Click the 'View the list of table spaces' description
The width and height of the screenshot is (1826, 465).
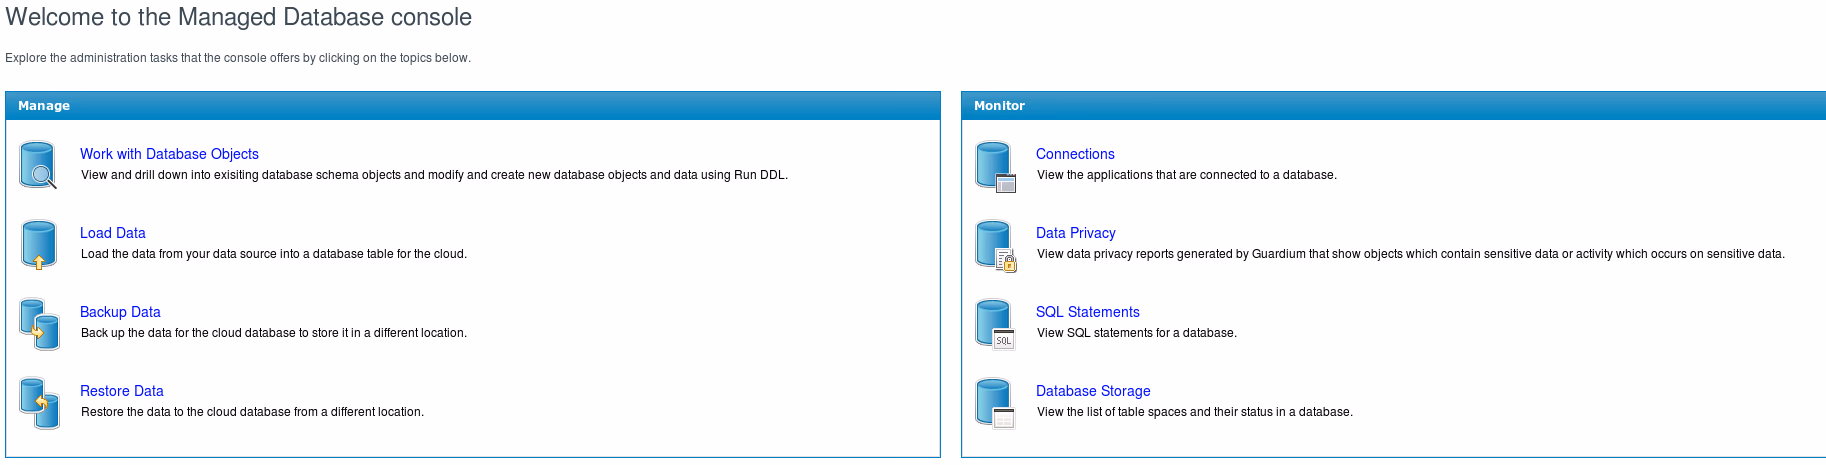tap(1195, 412)
